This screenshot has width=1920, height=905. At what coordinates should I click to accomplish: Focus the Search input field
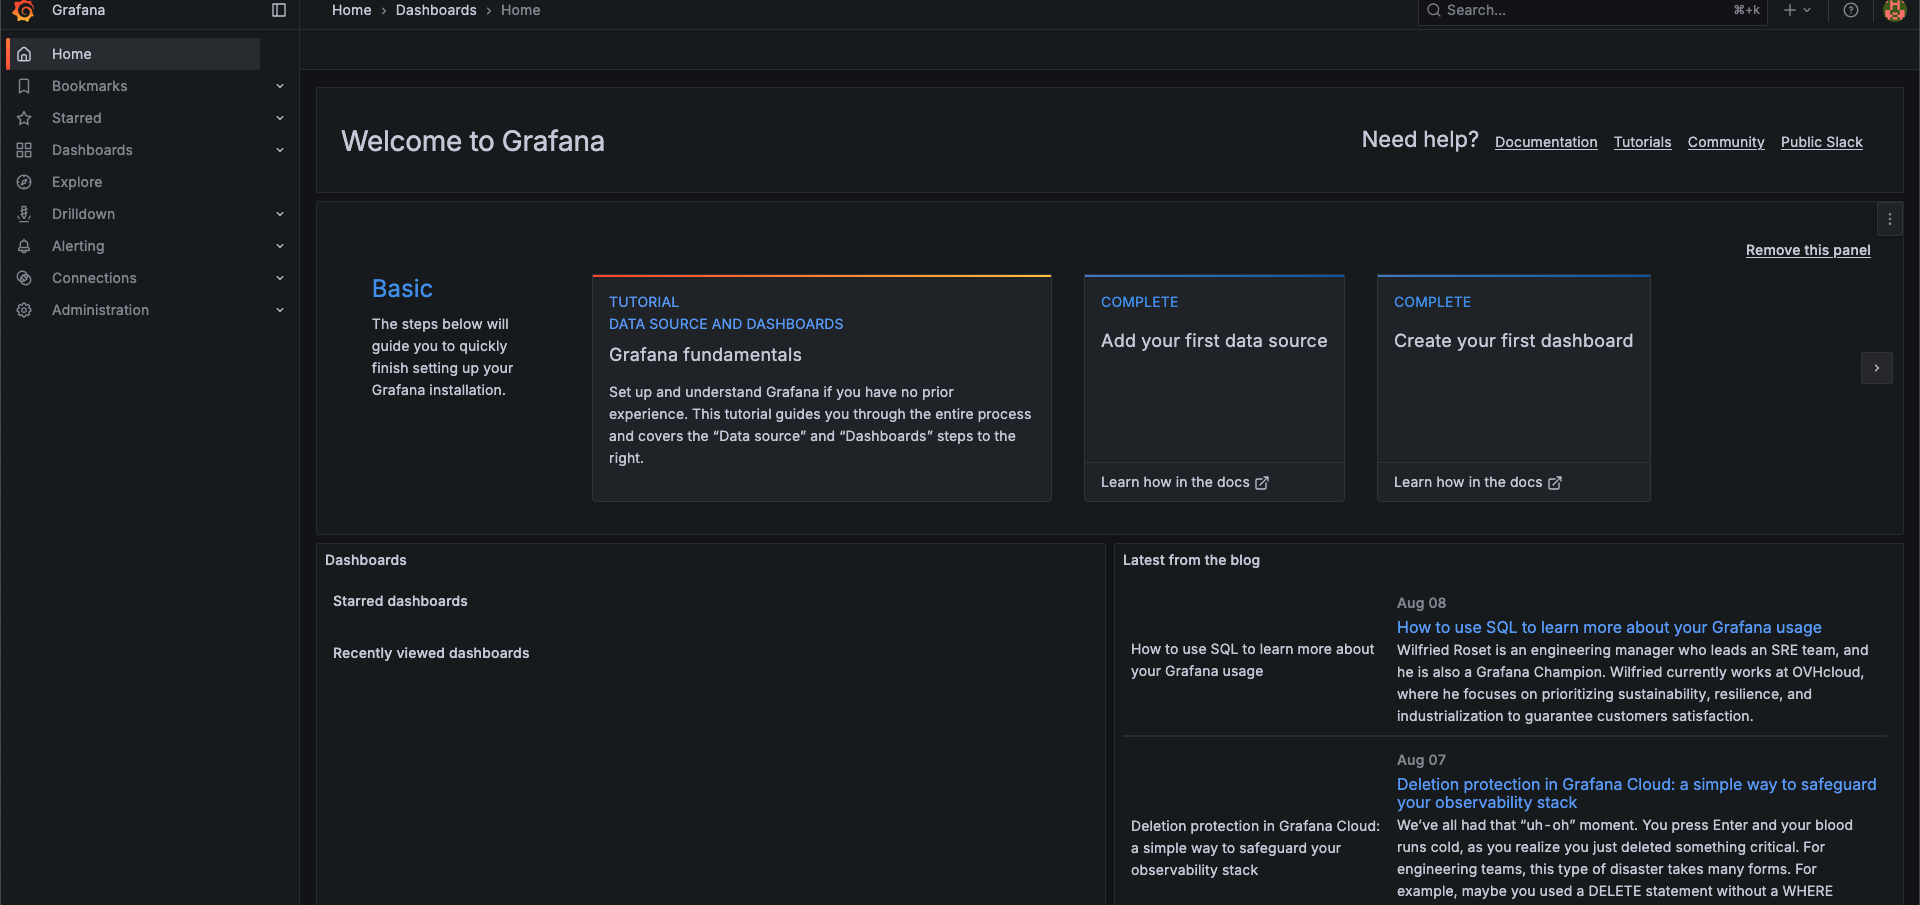coord(1592,10)
